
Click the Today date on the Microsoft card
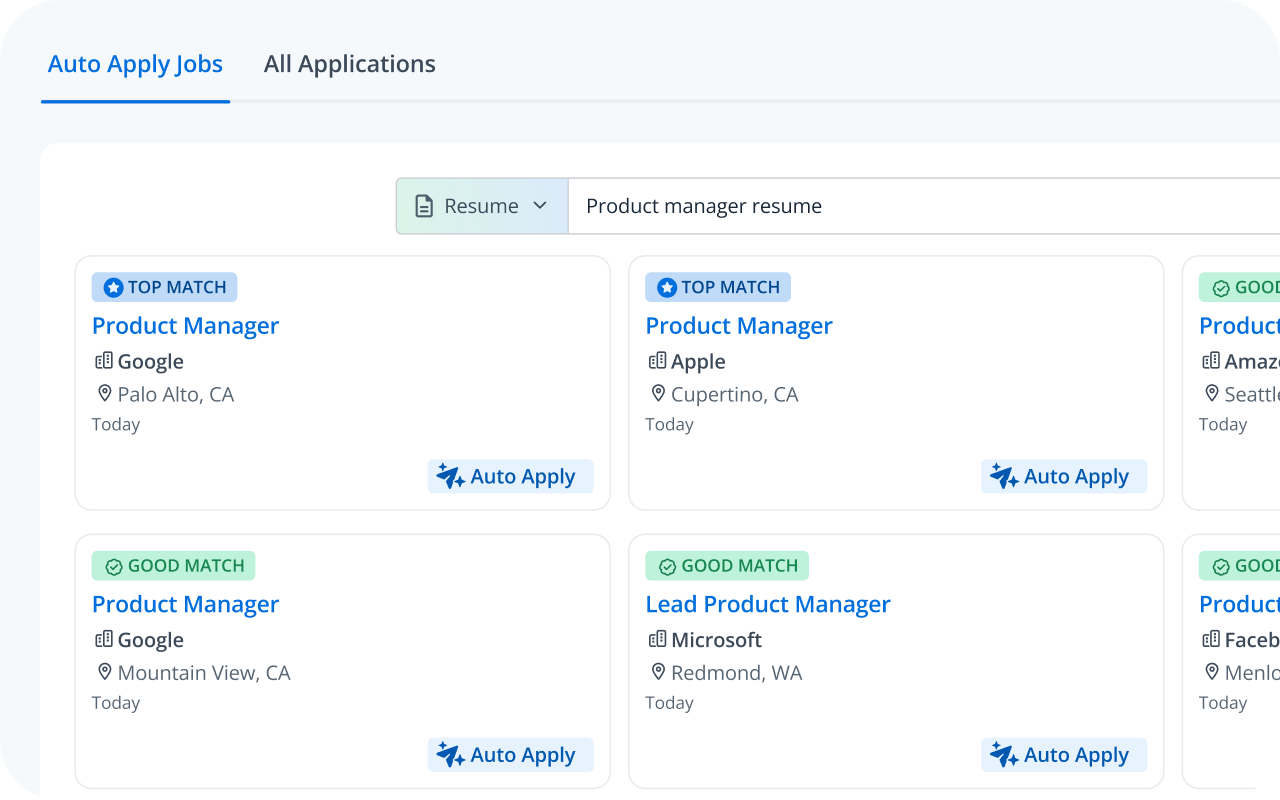coord(670,703)
